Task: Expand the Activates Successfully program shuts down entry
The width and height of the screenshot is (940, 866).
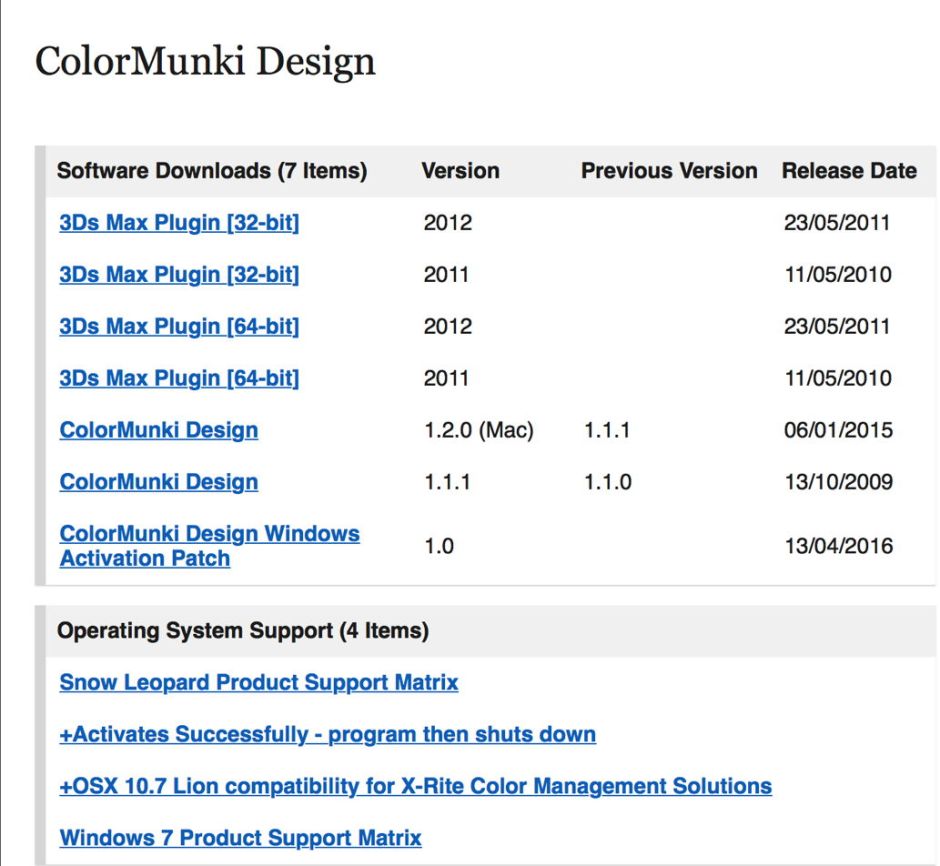Action: pyautogui.click(x=327, y=734)
